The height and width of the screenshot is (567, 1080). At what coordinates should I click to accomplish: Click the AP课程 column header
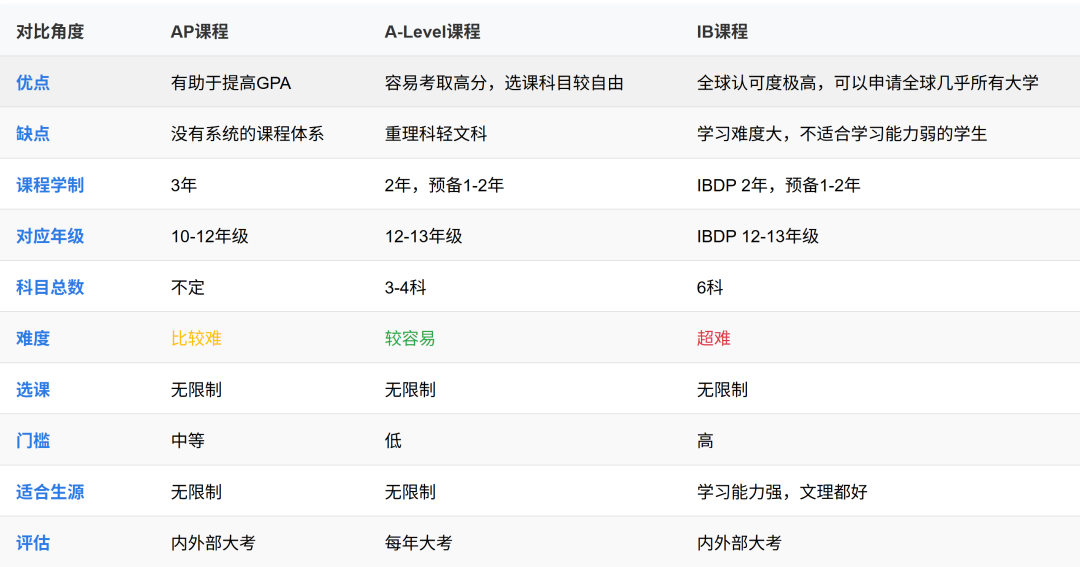pyautogui.click(x=200, y=32)
